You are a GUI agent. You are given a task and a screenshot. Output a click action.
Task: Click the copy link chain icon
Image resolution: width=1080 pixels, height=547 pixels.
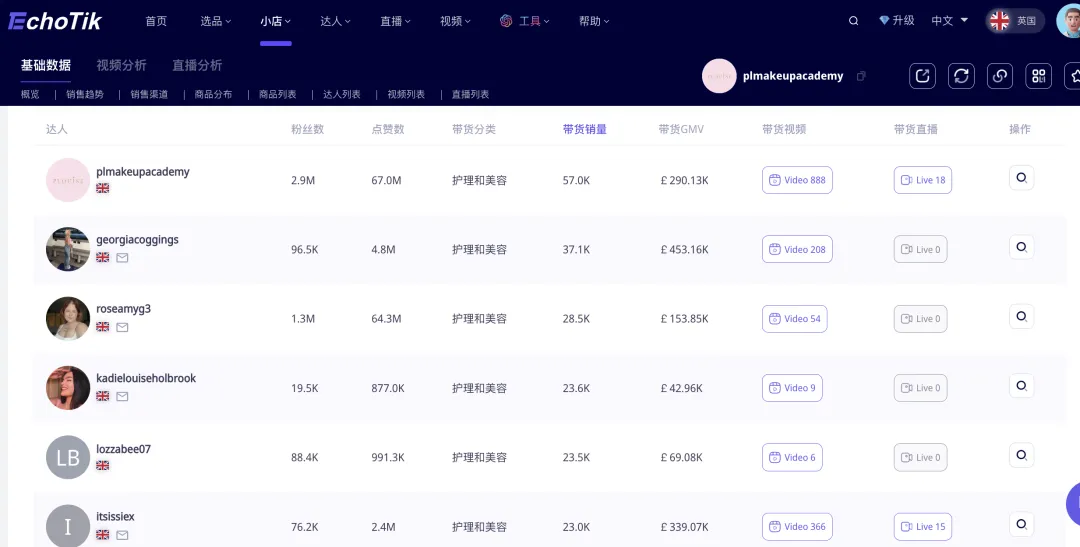click(999, 76)
